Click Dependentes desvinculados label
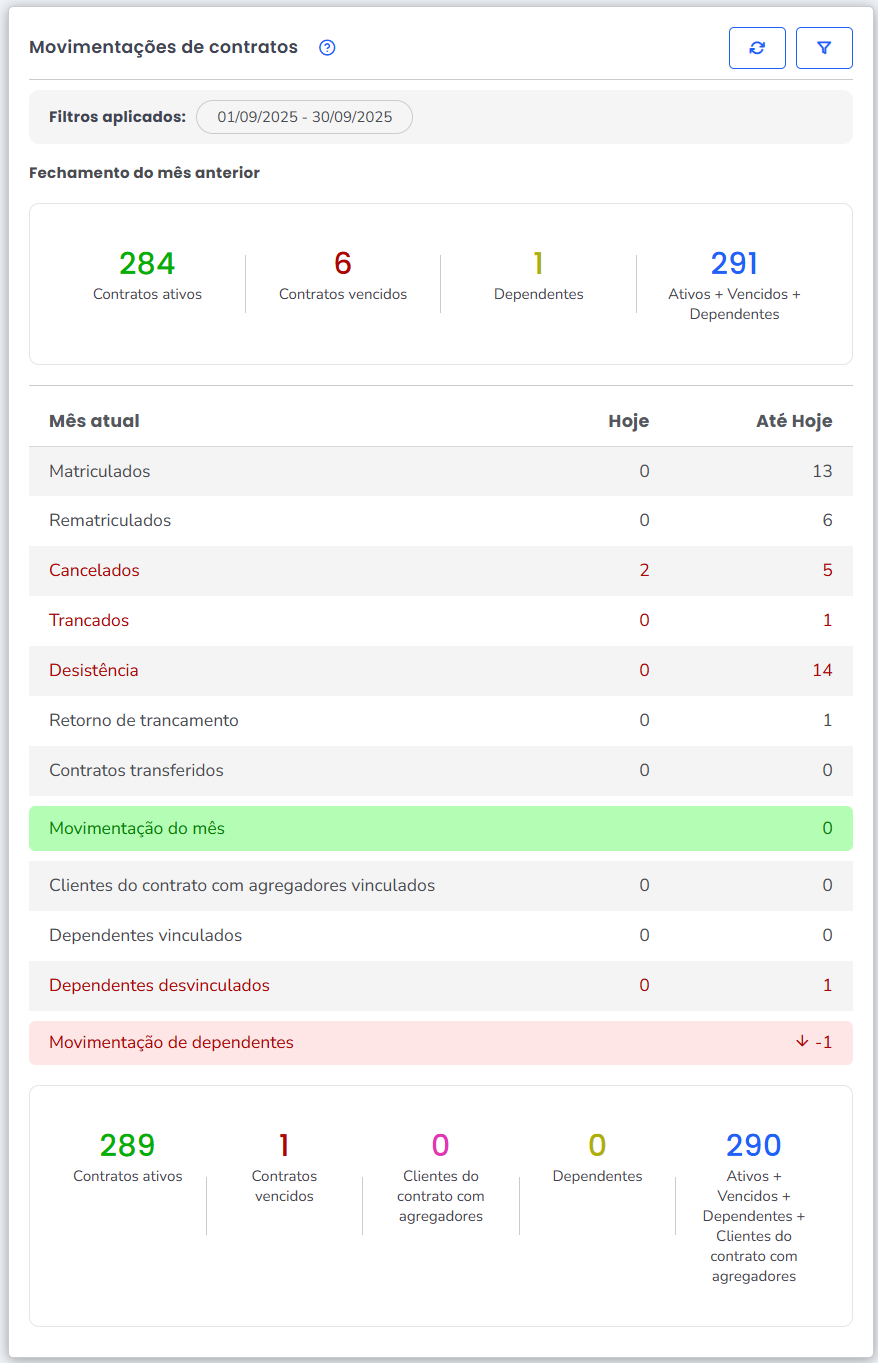This screenshot has height=1363, width=878. click(x=159, y=985)
